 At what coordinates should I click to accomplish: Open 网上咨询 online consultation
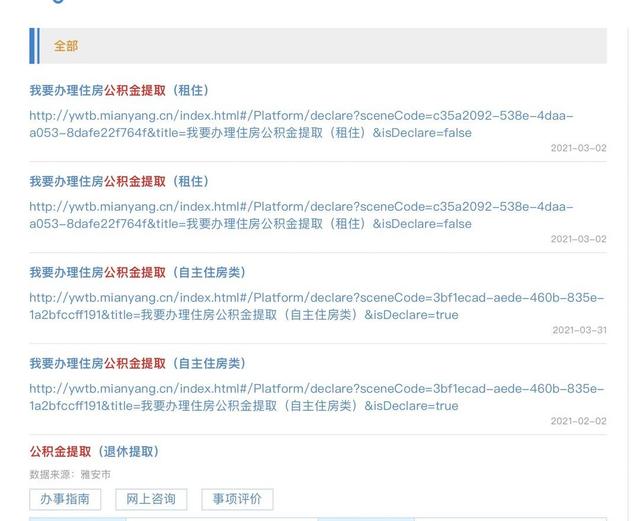coord(151,499)
